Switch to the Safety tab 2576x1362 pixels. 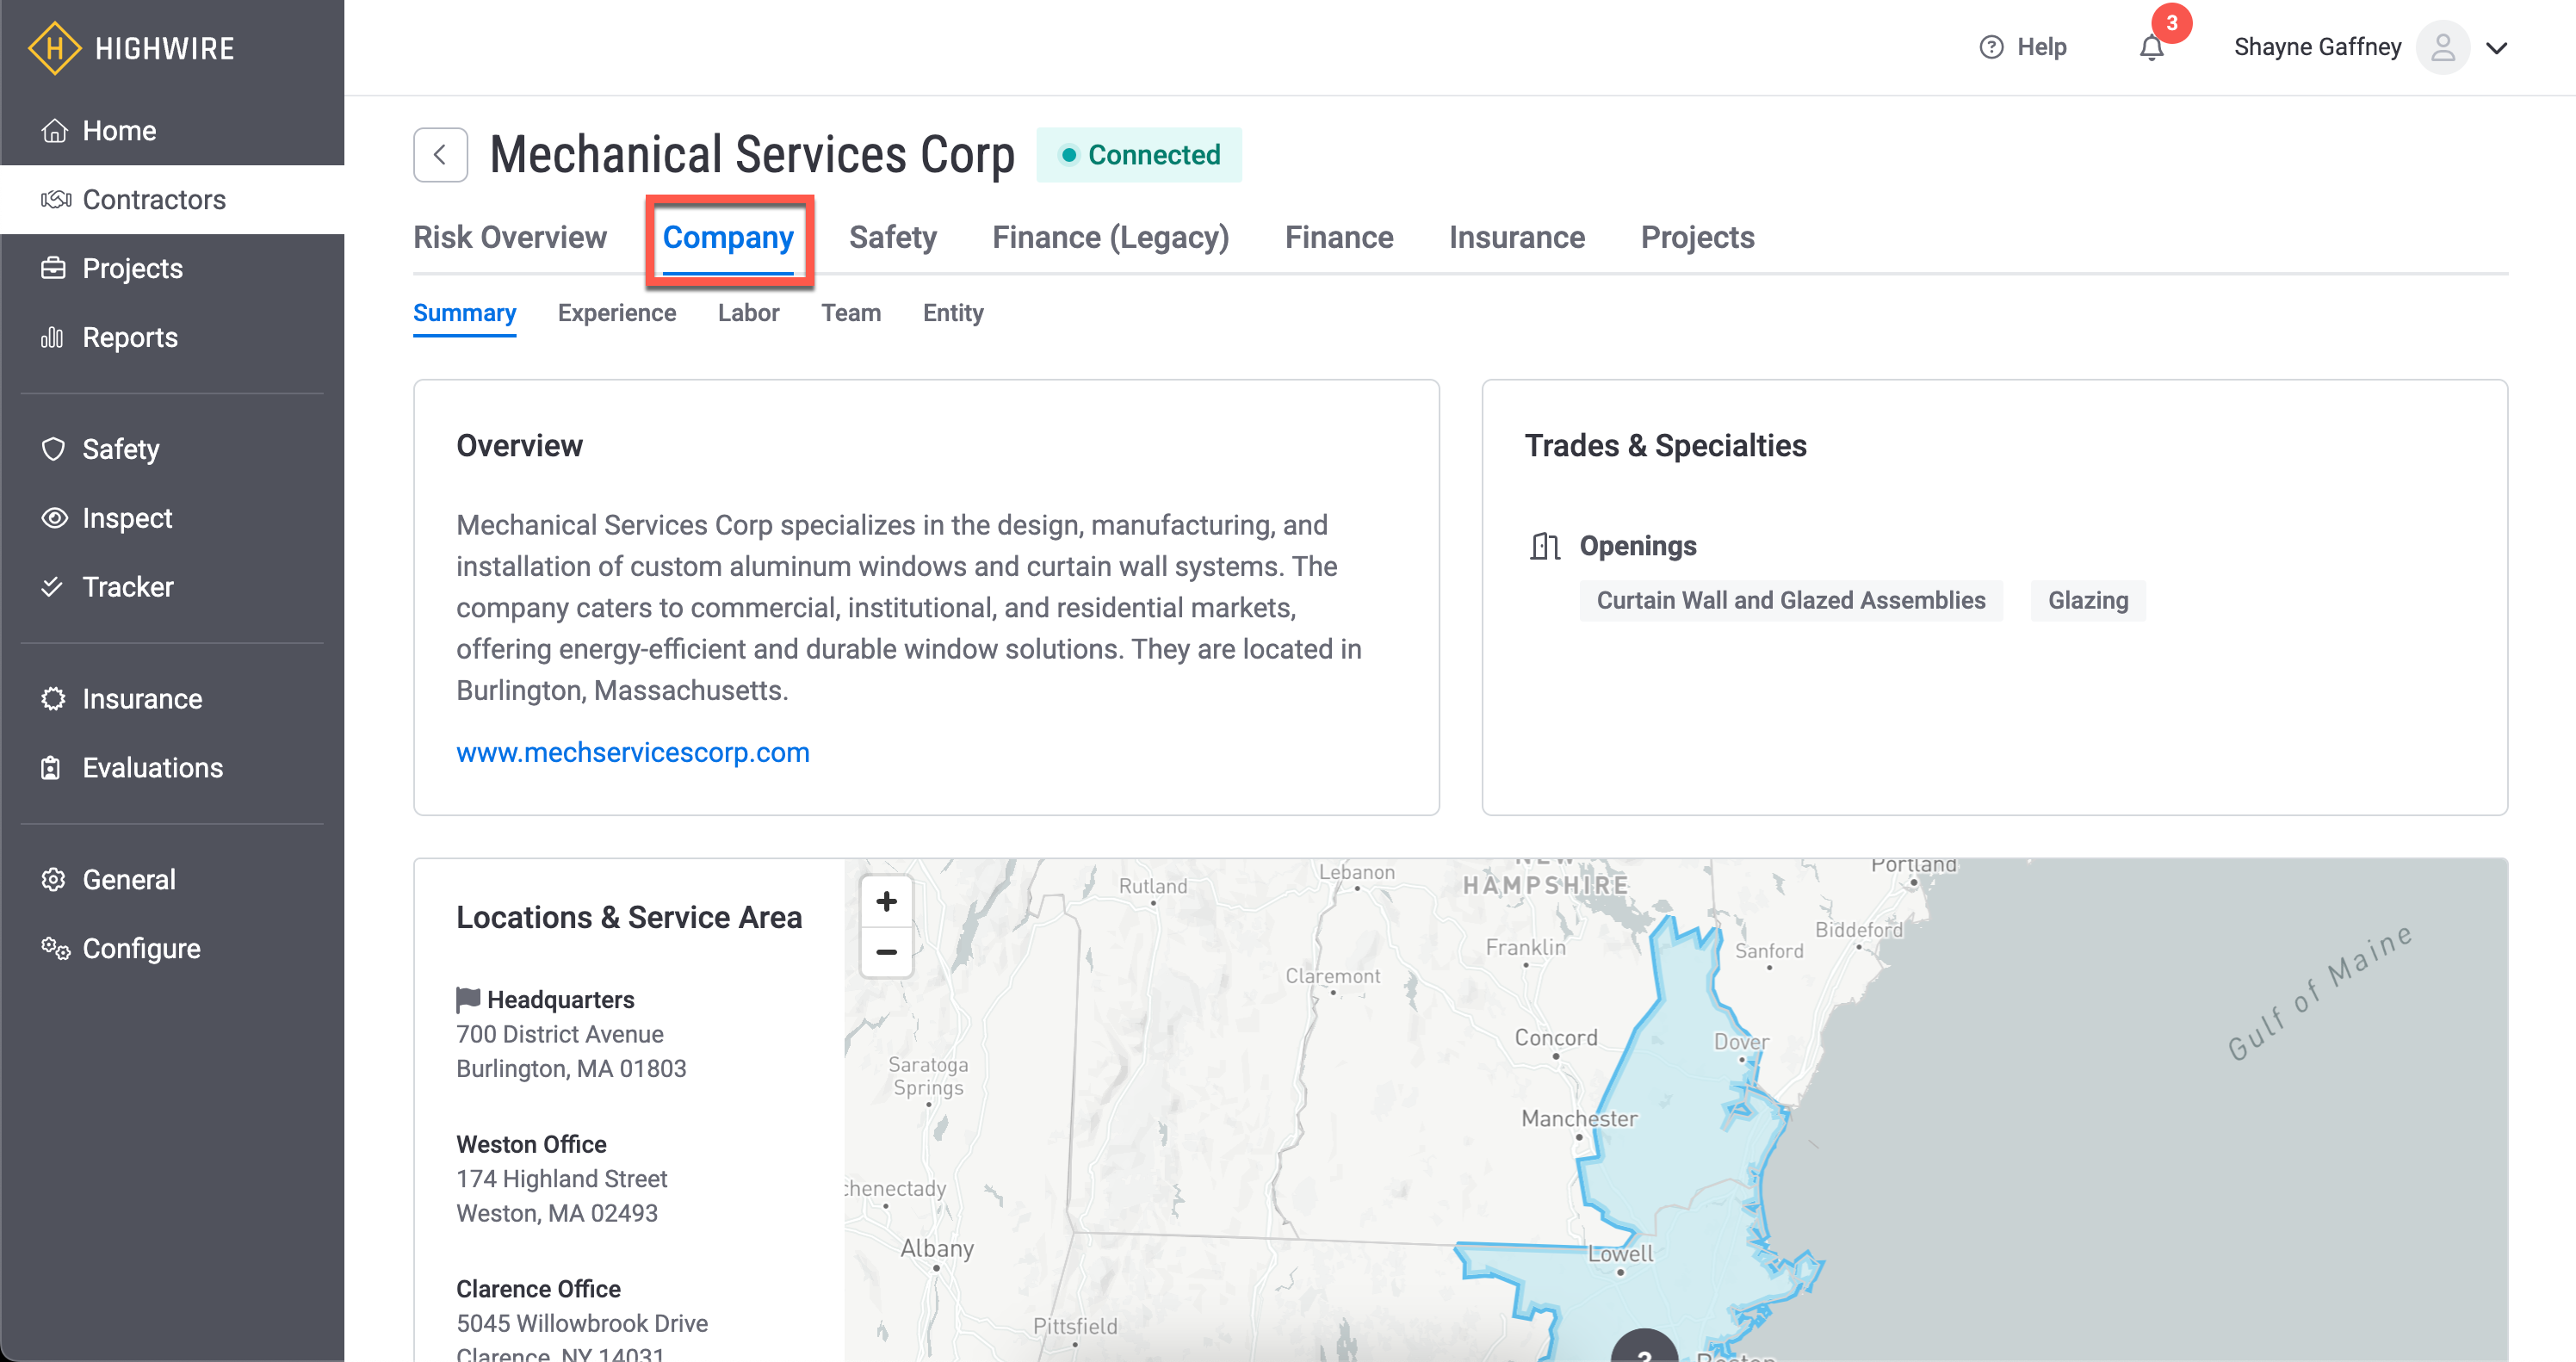[x=892, y=238]
